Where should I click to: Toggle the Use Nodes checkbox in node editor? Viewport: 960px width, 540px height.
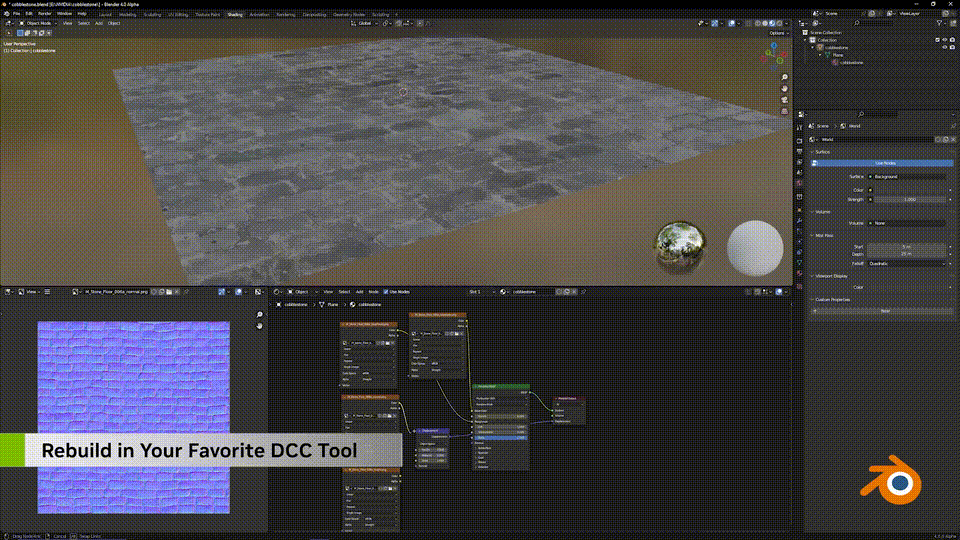(388, 292)
